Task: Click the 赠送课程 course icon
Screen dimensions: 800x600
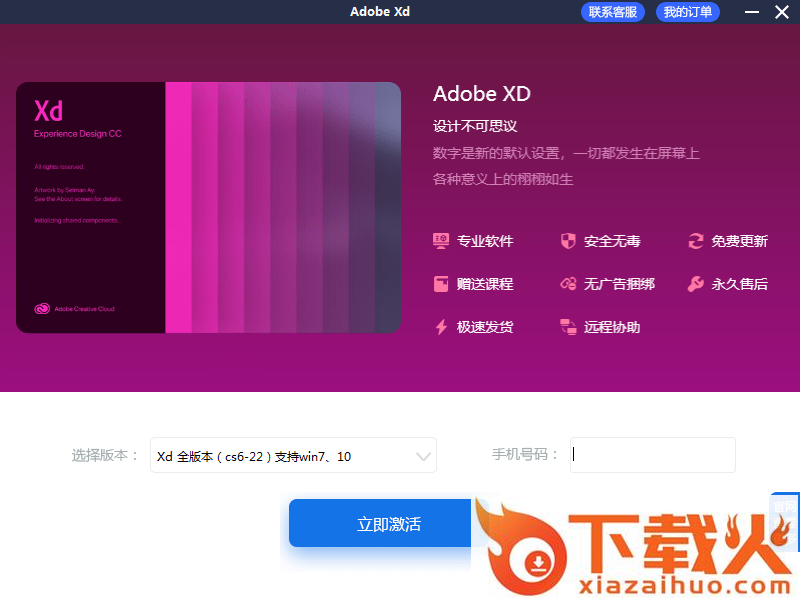Action: tap(441, 284)
